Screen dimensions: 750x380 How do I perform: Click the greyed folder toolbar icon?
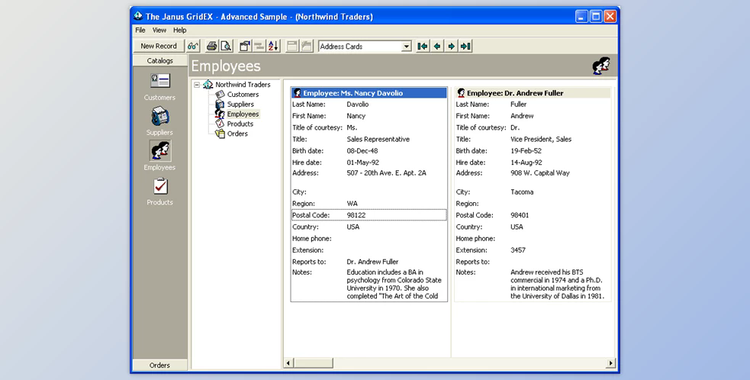(x=306, y=46)
